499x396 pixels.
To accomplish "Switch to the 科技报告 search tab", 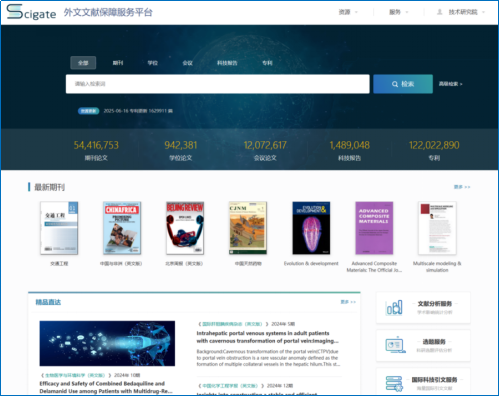I will coord(227,63).
